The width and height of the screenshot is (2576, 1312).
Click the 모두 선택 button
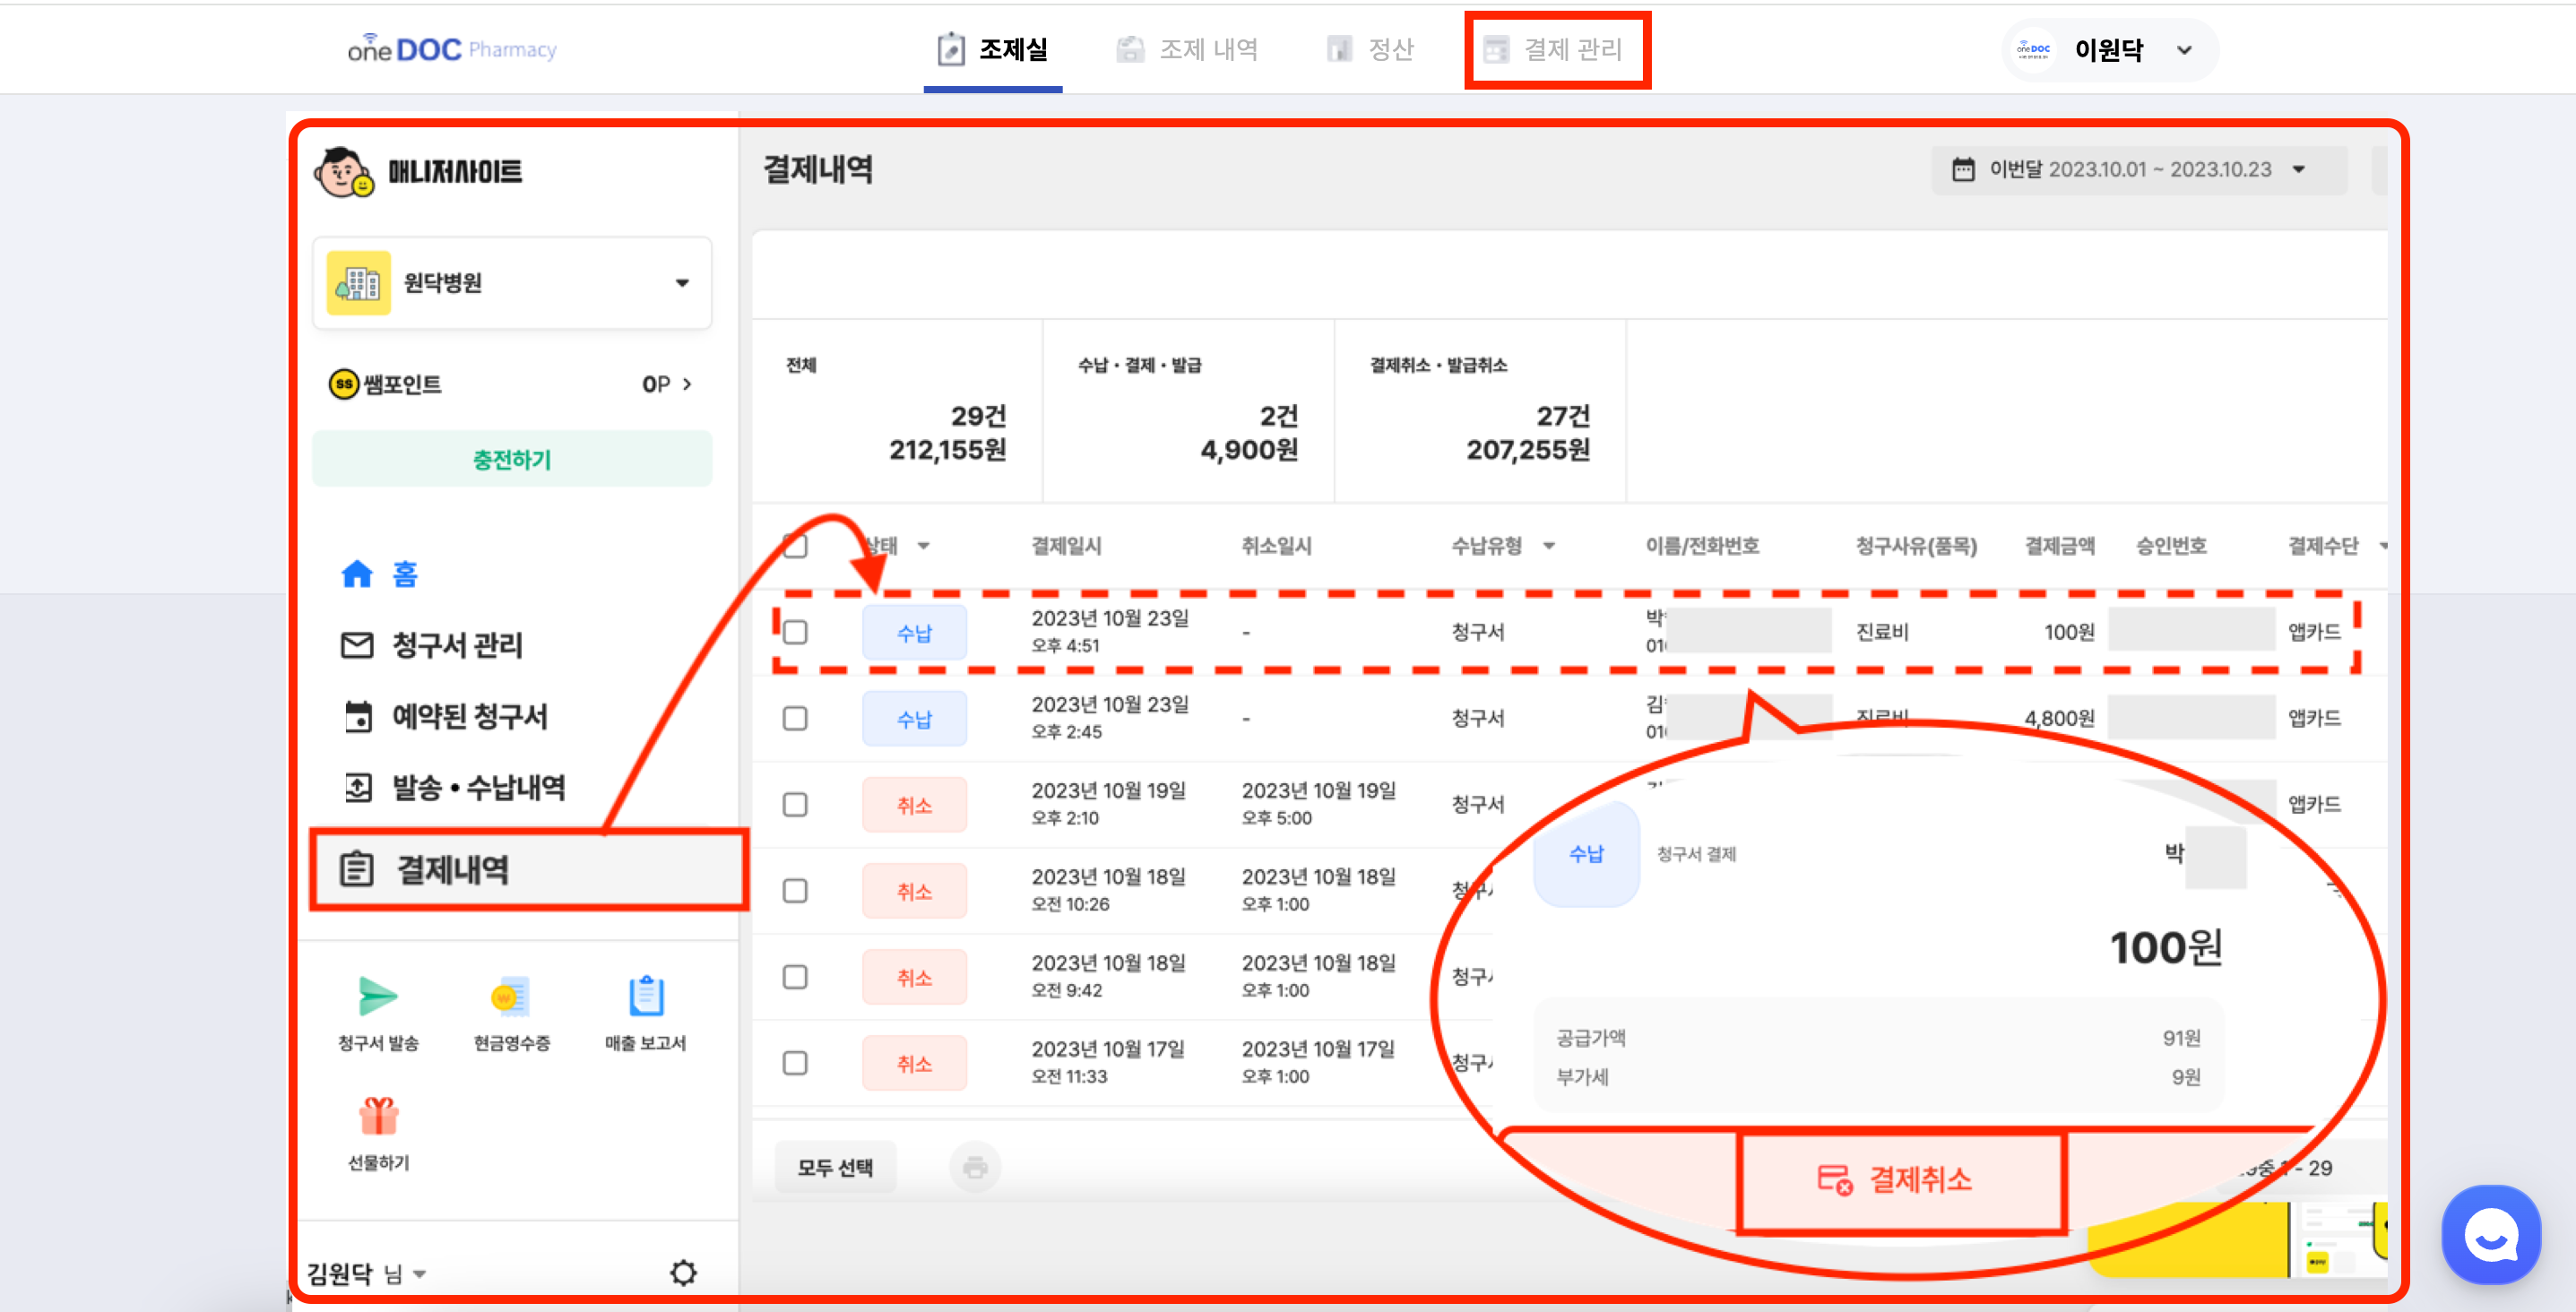click(835, 1167)
